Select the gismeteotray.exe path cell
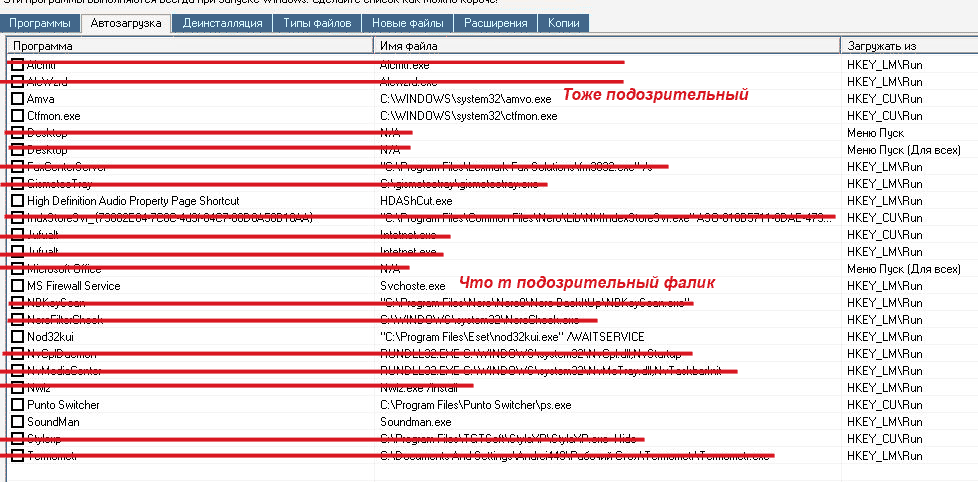This screenshot has width=978, height=482. coord(459,184)
